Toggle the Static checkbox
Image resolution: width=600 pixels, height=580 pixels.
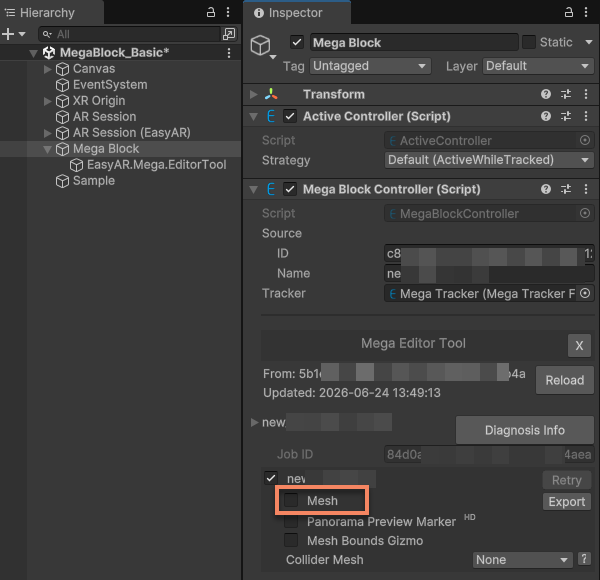coord(529,42)
